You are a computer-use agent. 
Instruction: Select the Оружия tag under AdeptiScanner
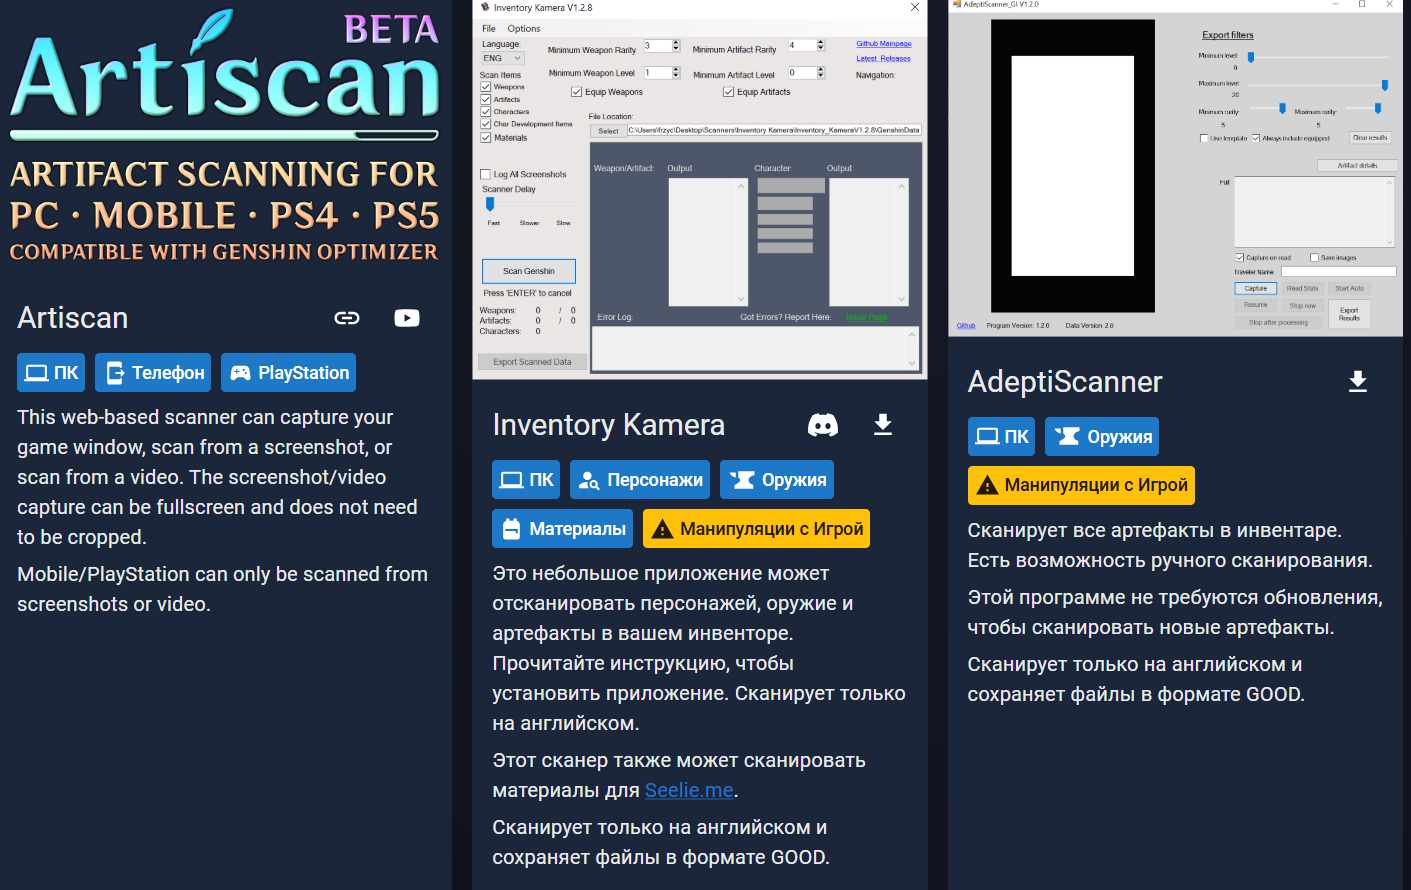(x=1102, y=437)
